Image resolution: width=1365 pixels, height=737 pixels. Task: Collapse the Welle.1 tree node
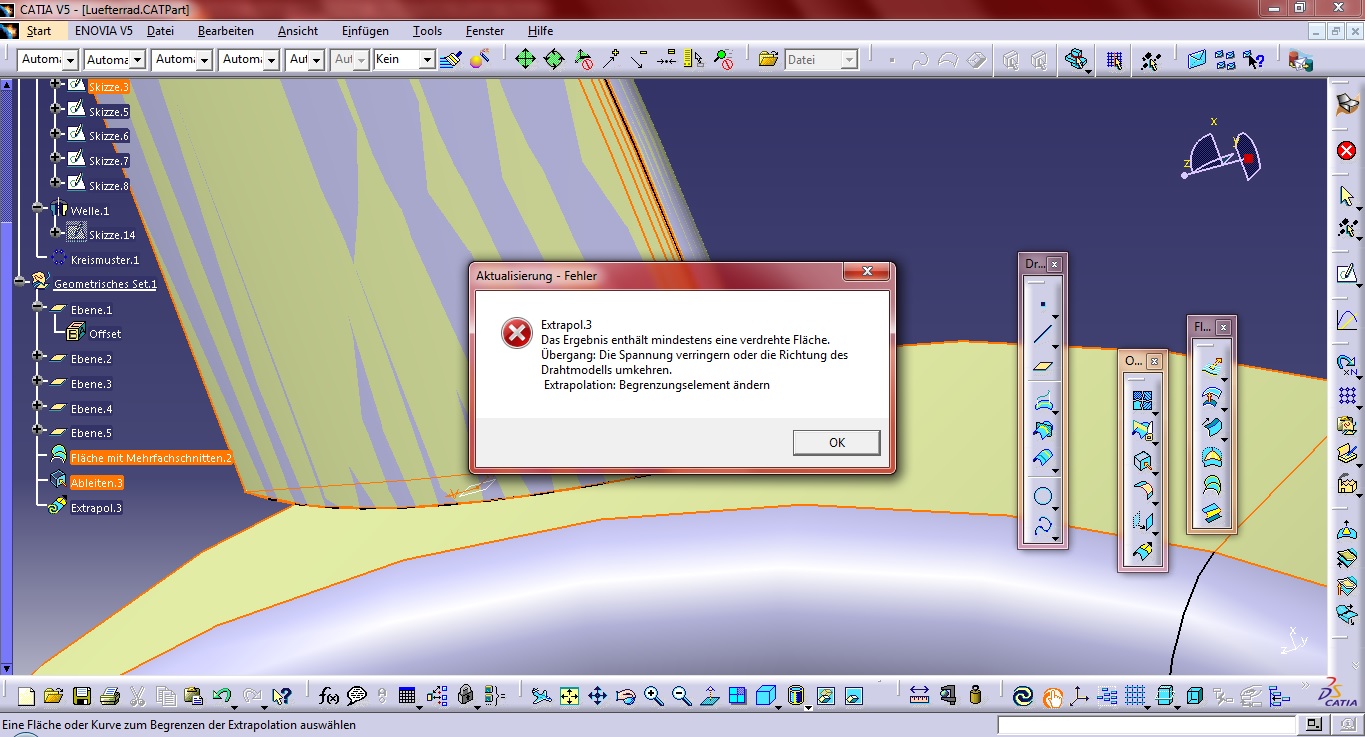click(x=38, y=209)
